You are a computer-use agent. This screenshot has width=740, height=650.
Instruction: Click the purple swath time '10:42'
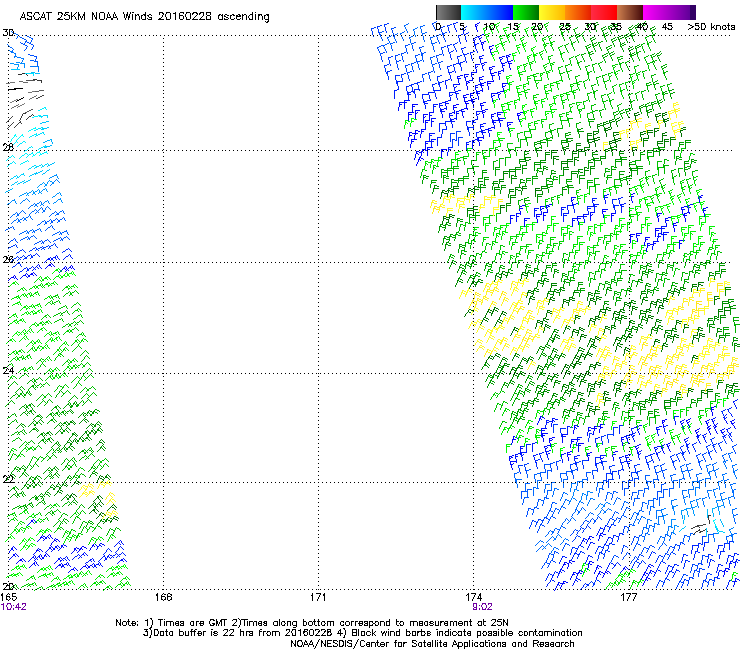(14, 607)
